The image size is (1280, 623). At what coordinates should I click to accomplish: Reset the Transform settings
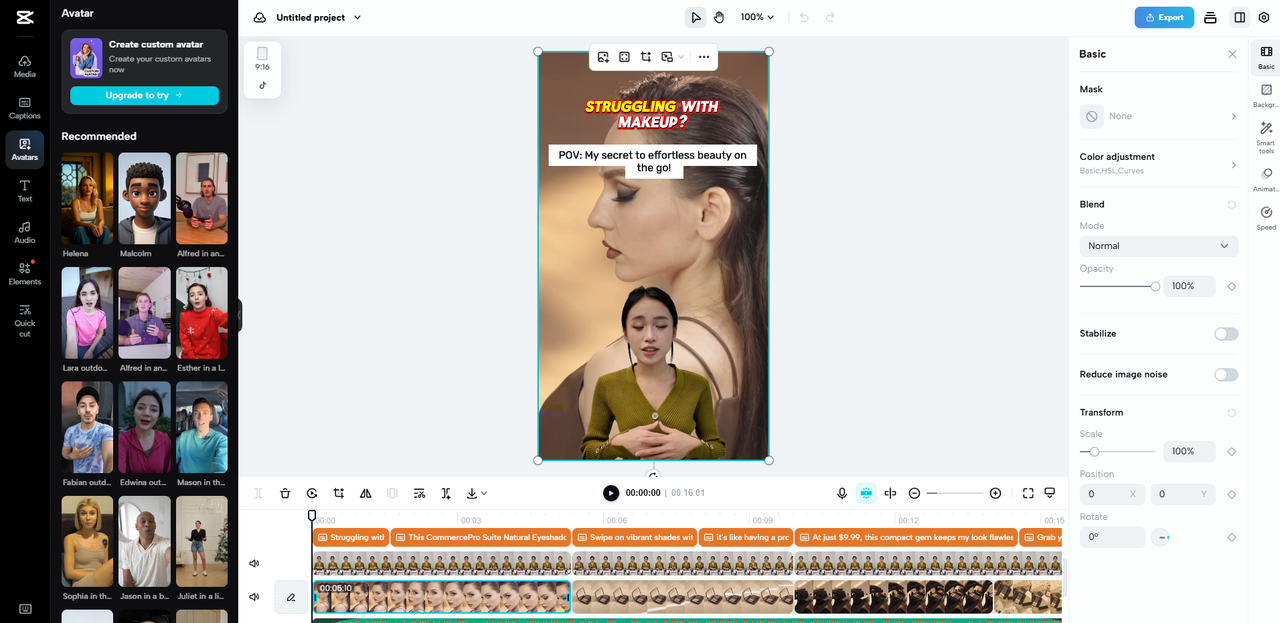(x=1232, y=412)
